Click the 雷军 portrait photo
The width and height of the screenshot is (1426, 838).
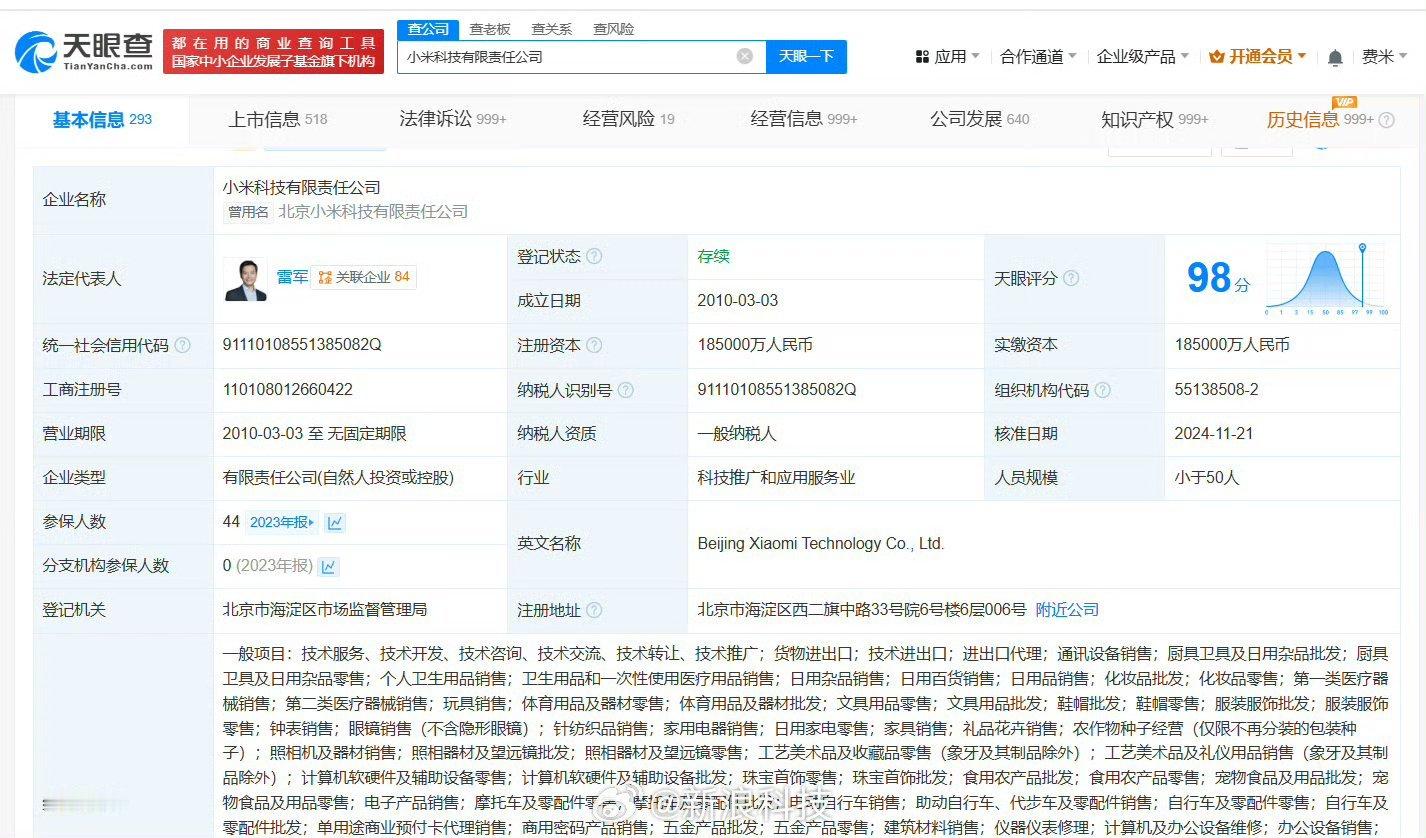[245, 279]
